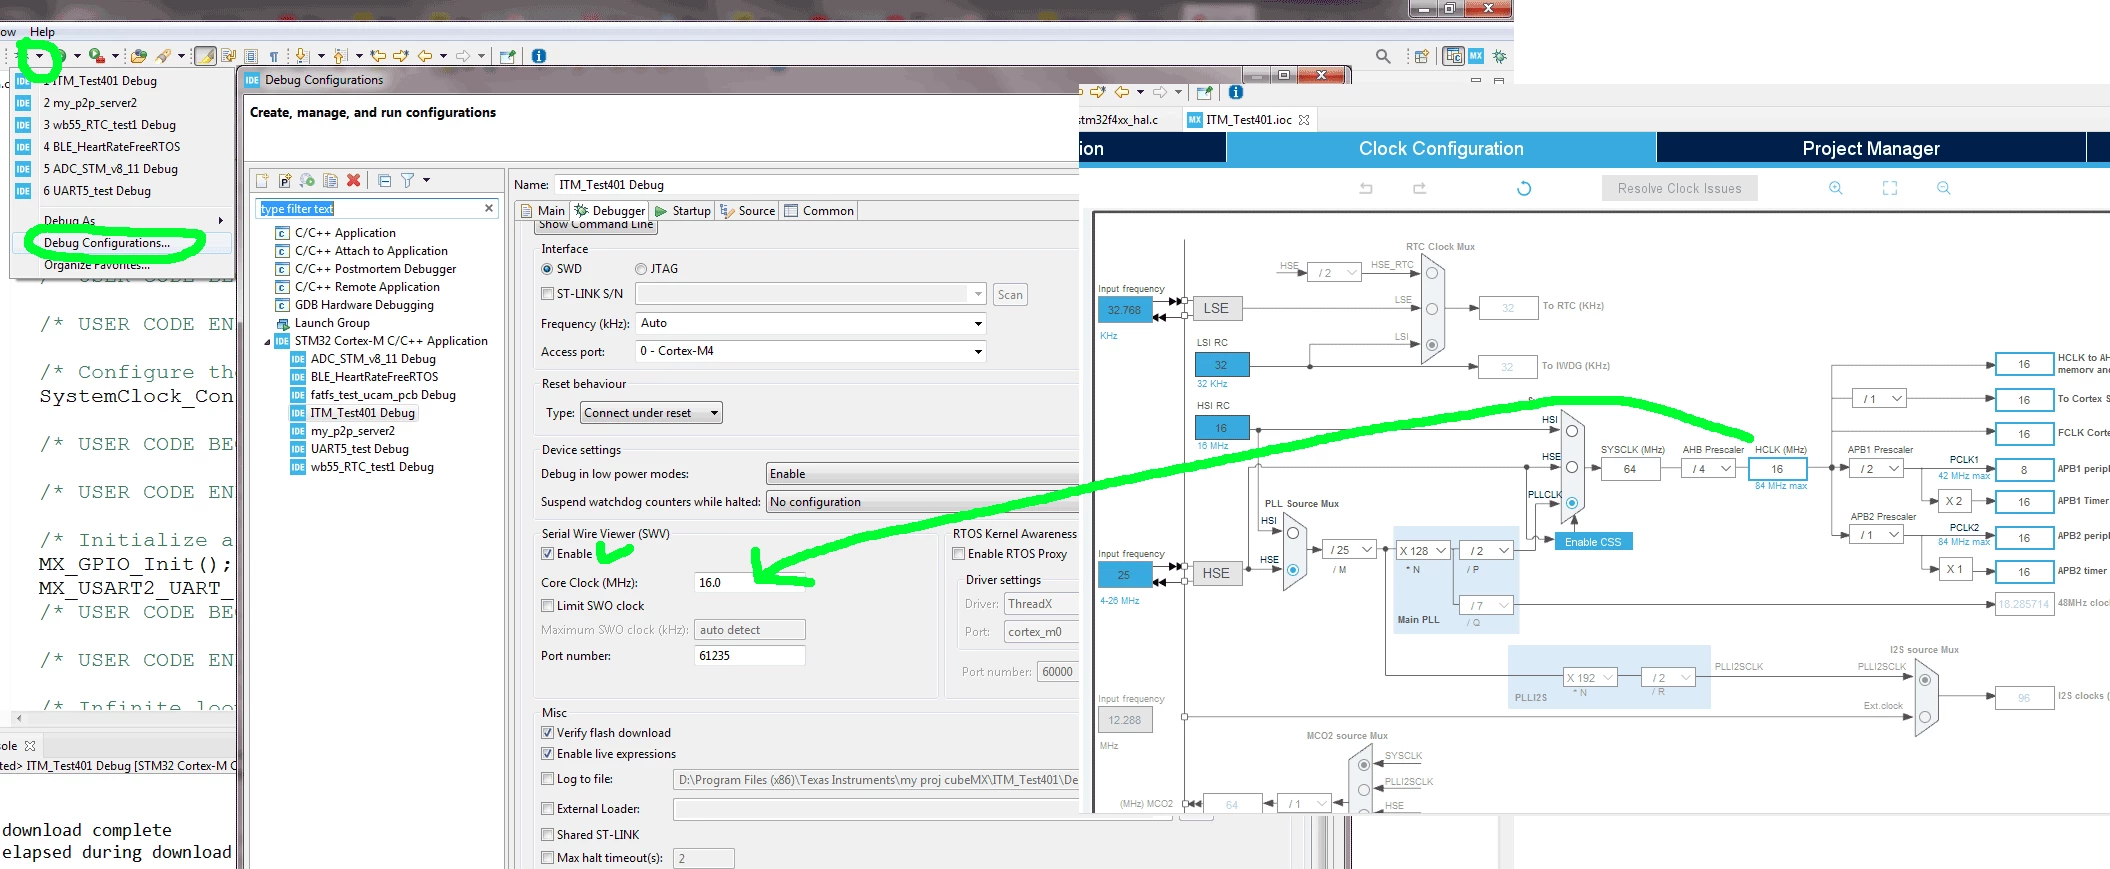Toggle Enable live expressions checkbox
The image size is (2110, 869).
547,754
